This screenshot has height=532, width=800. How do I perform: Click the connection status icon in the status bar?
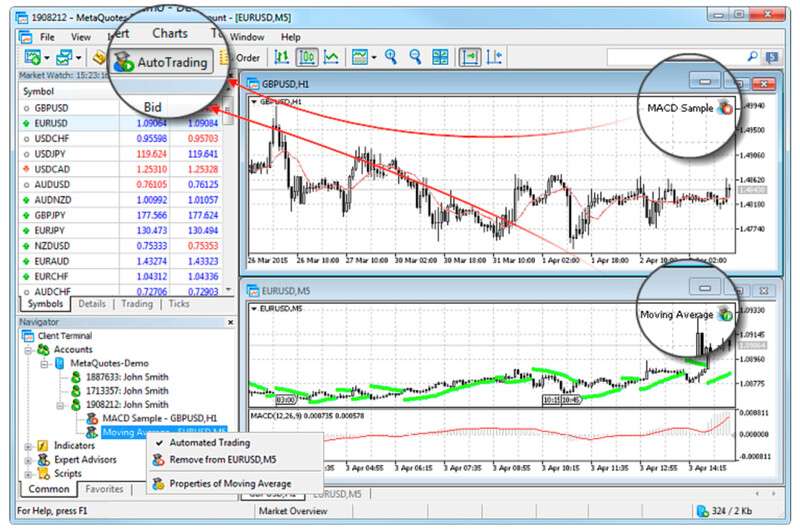pos(703,511)
